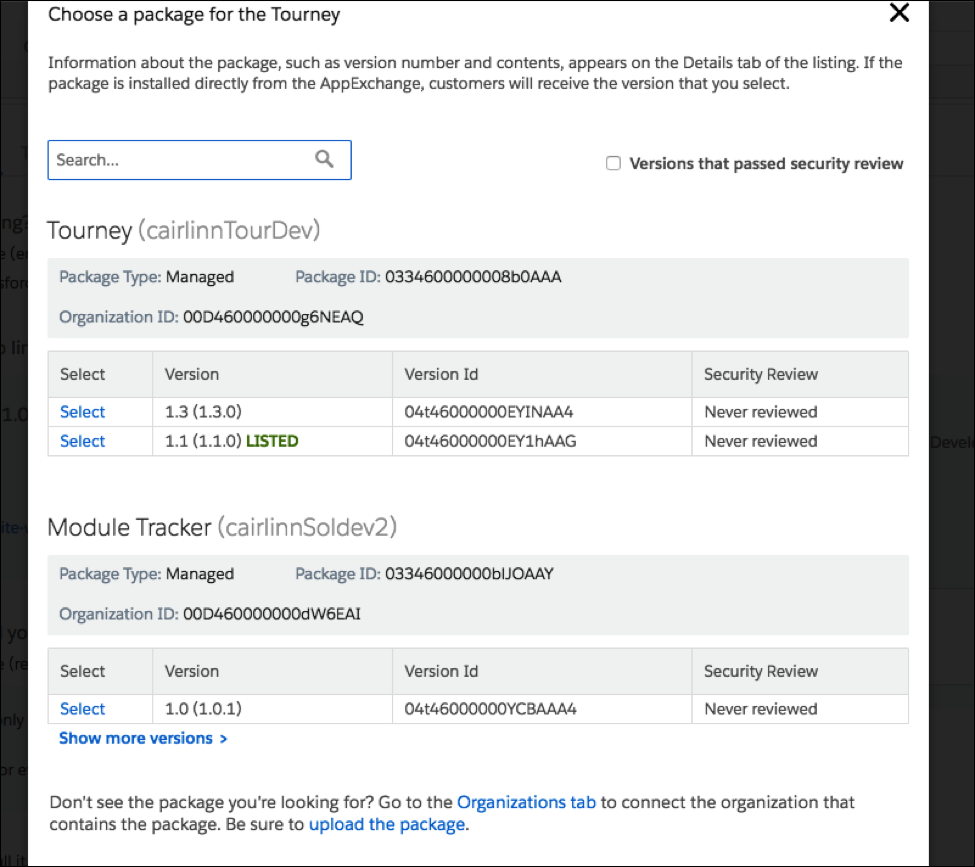The height and width of the screenshot is (867, 975).
Task: Click Module Tracker table Version header
Action: coord(192,671)
